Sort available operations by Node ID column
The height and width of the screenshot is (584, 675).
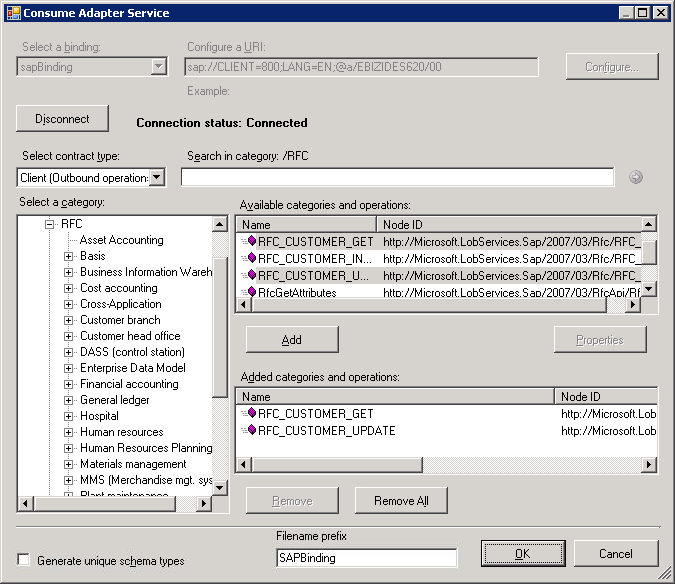coord(510,225)
